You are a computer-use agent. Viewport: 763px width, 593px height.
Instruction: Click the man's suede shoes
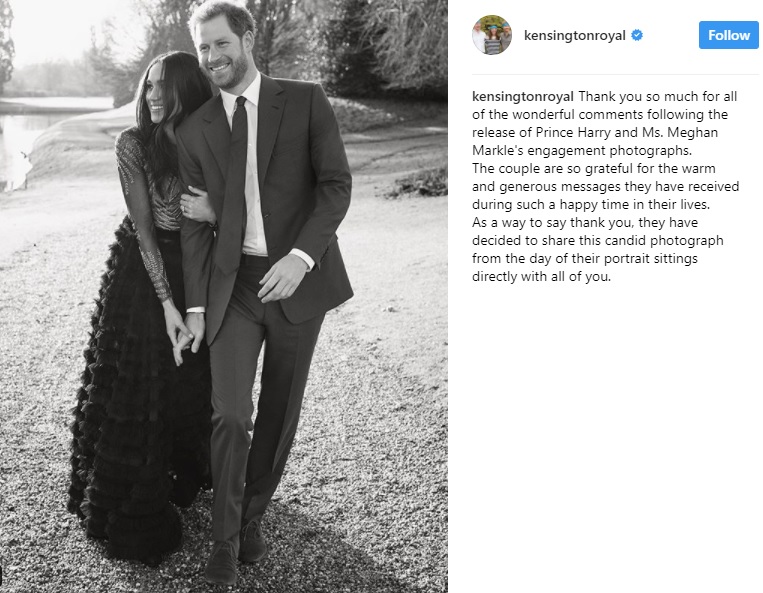pos(235,550)
